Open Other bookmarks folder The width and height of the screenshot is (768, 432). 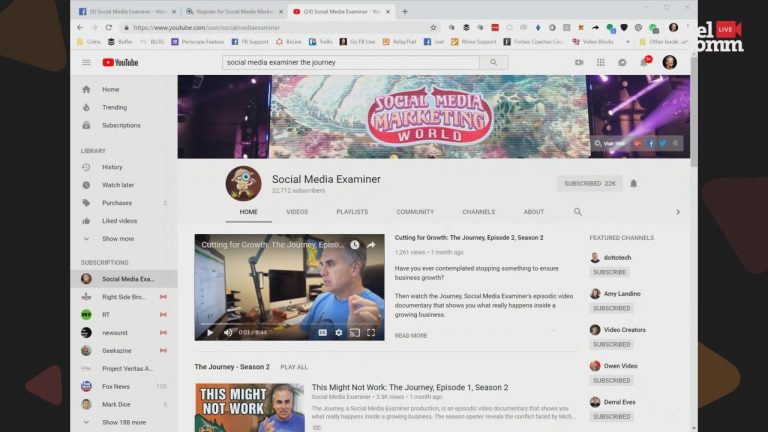664,42
